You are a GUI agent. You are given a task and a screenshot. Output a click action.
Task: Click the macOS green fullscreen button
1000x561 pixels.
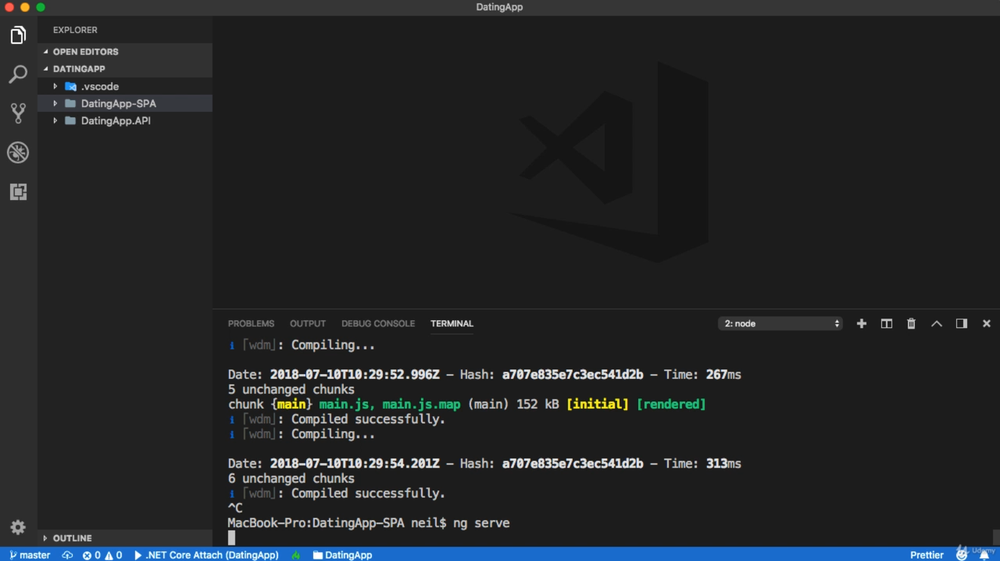click(41, 7)
